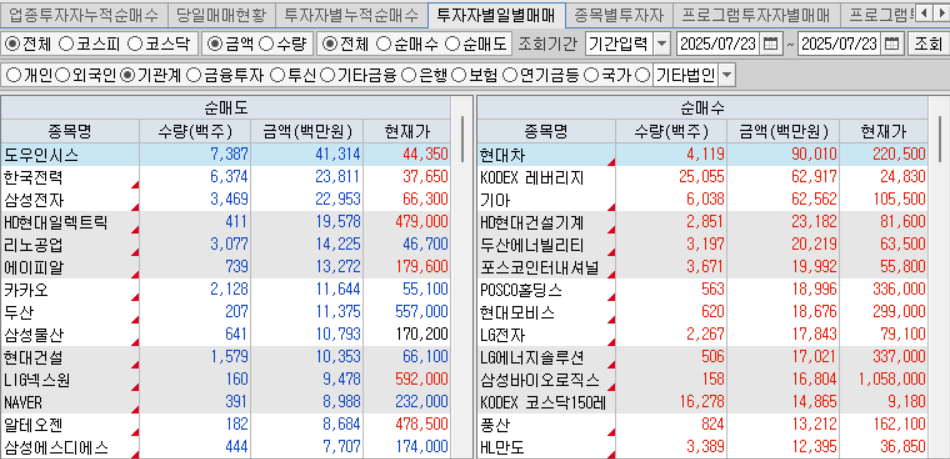Select the 보험 radio button
Image resolution: width=950 pixels, height=459 pixels.
tap(476, 75)
